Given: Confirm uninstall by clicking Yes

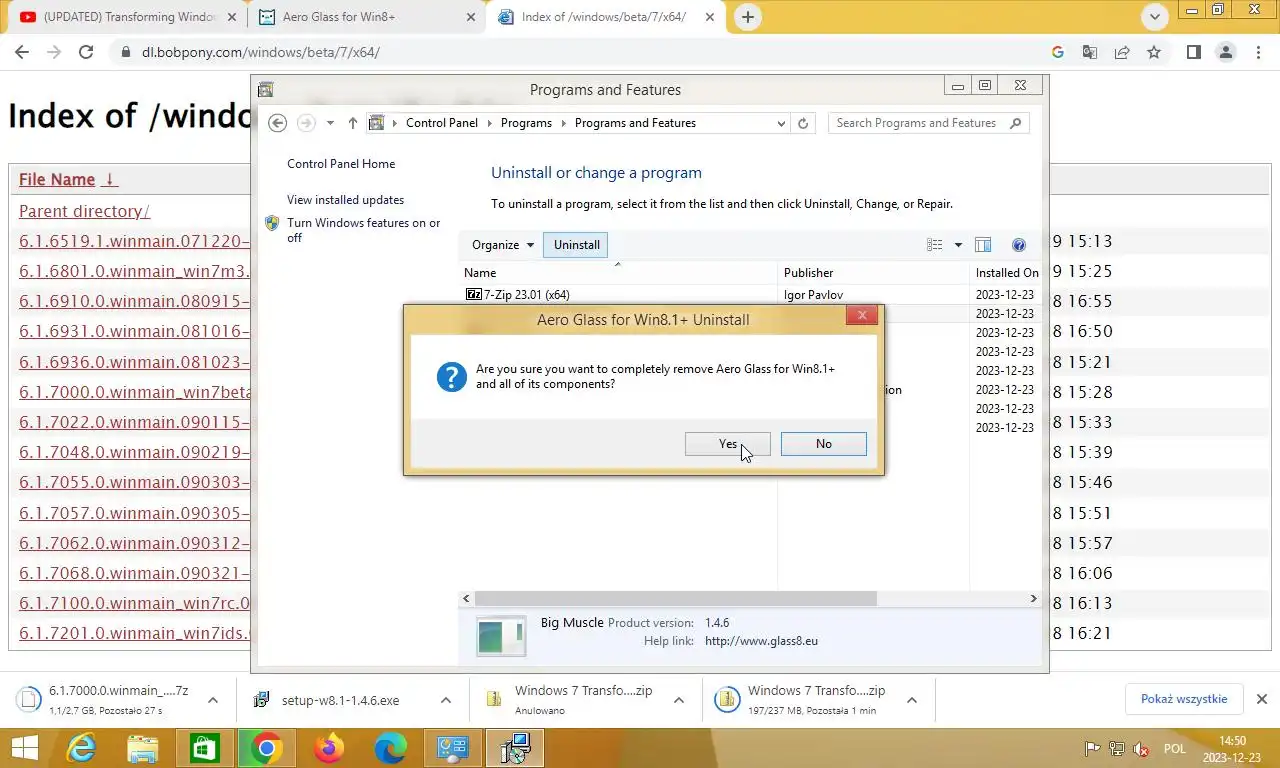Looking at the screenshot, I should 727,444.
